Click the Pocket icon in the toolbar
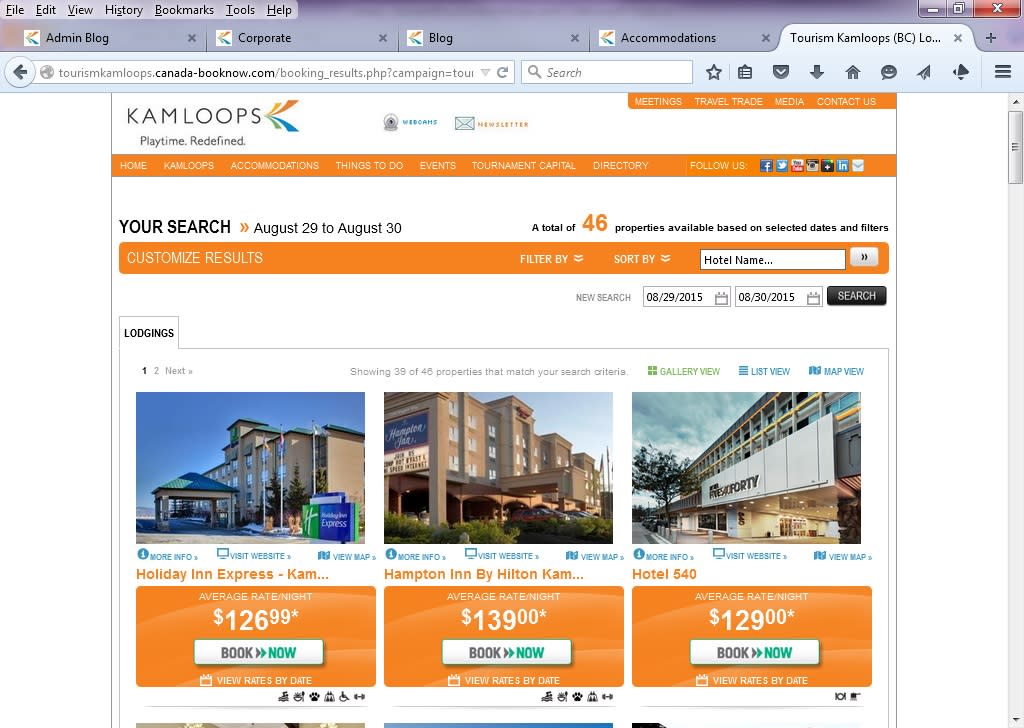1024x728 pixels. click(x=781, y=72)
